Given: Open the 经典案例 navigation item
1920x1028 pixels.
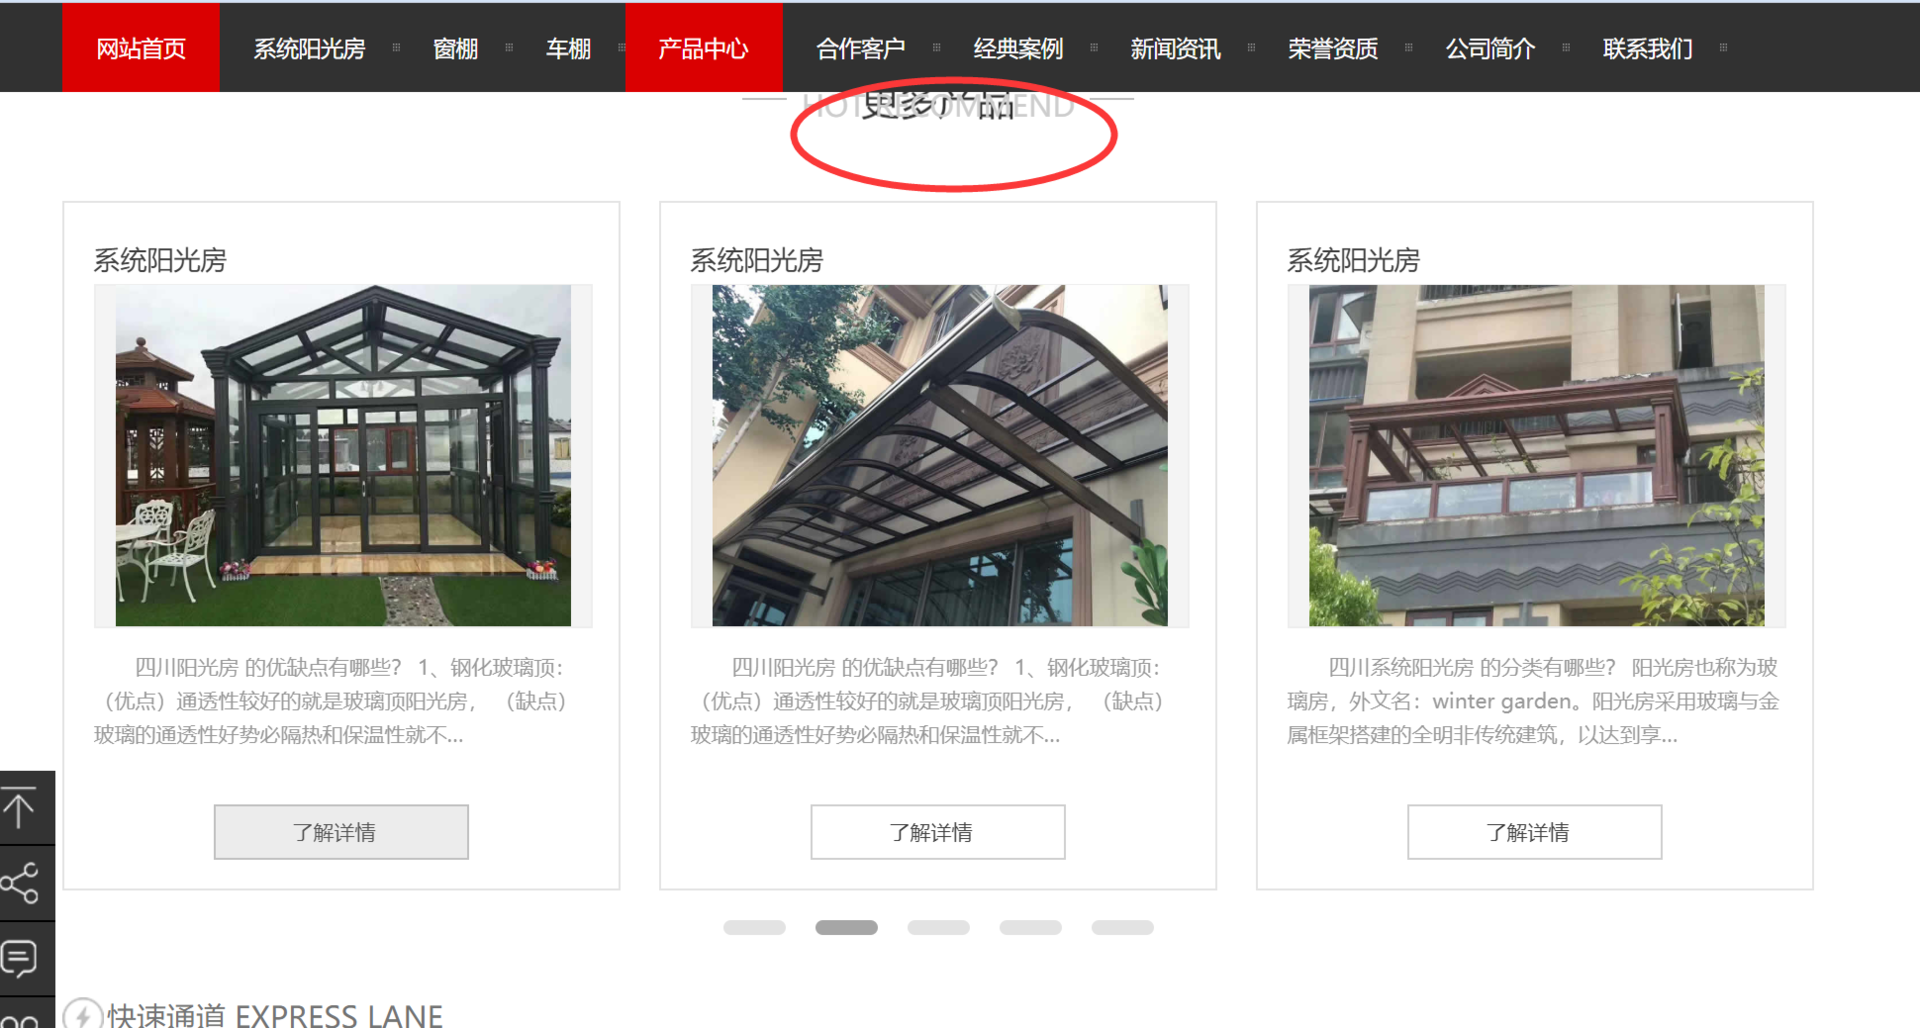Looking at the screenshot, I should (x=1018, y=48).
